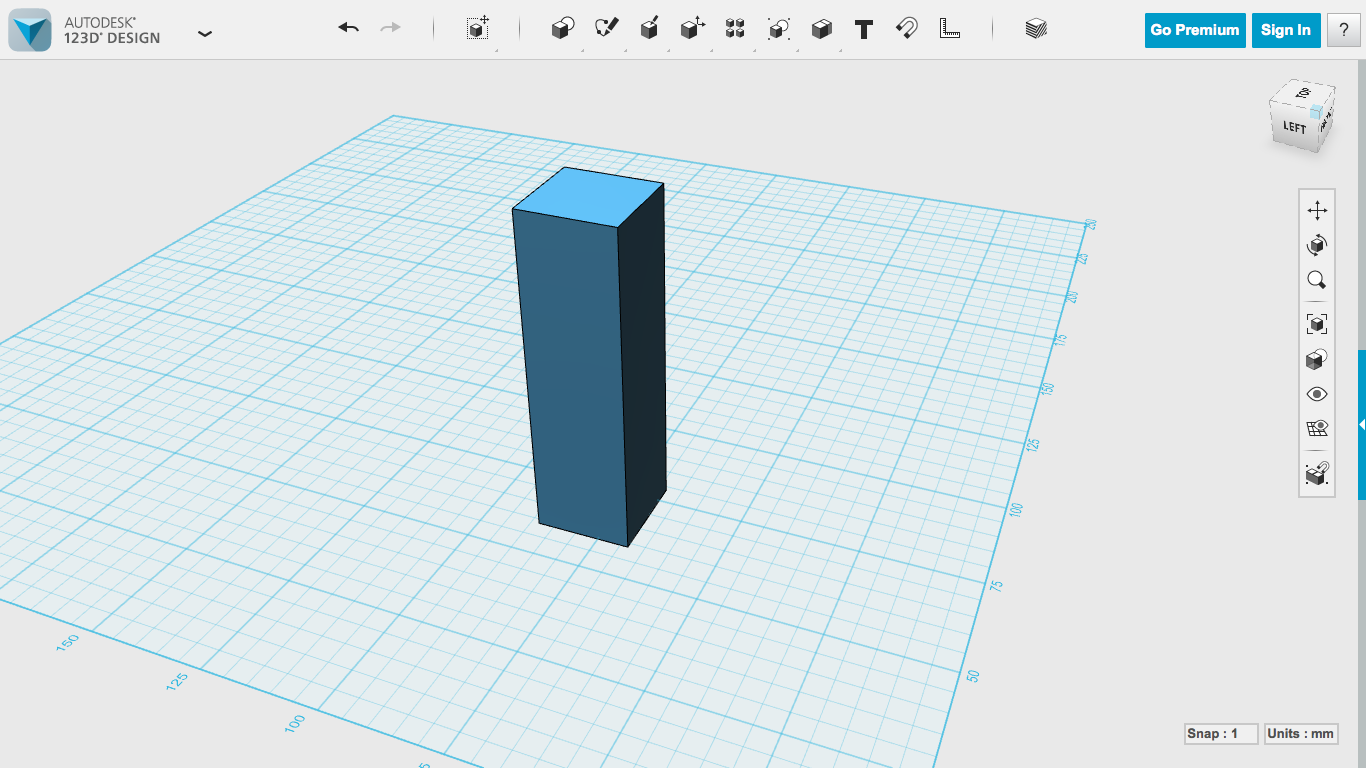Toggle snap-to-object icon in side toolbar

[x=1317, y=474]
